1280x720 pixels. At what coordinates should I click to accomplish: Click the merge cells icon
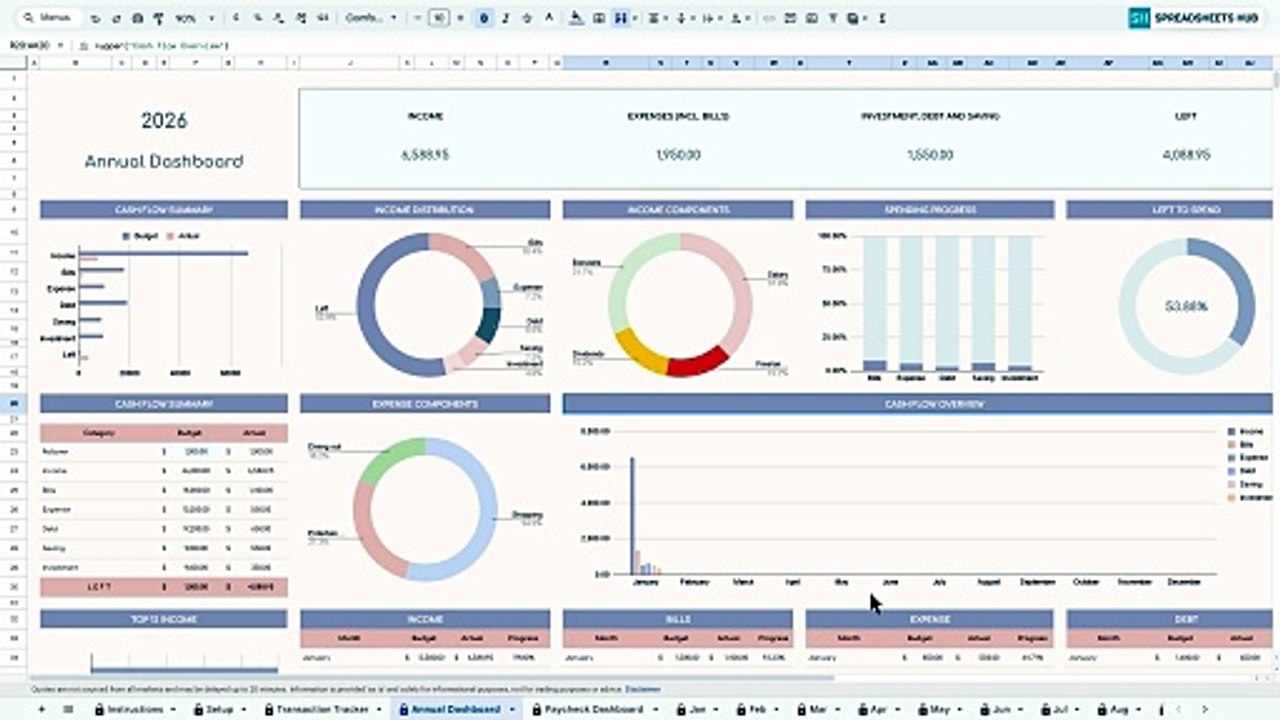[x=620, y=18]
